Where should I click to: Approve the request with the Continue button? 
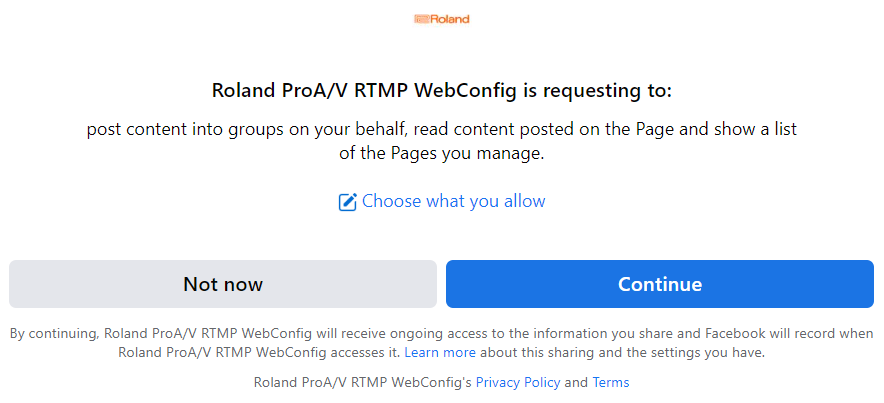point(660,284)
